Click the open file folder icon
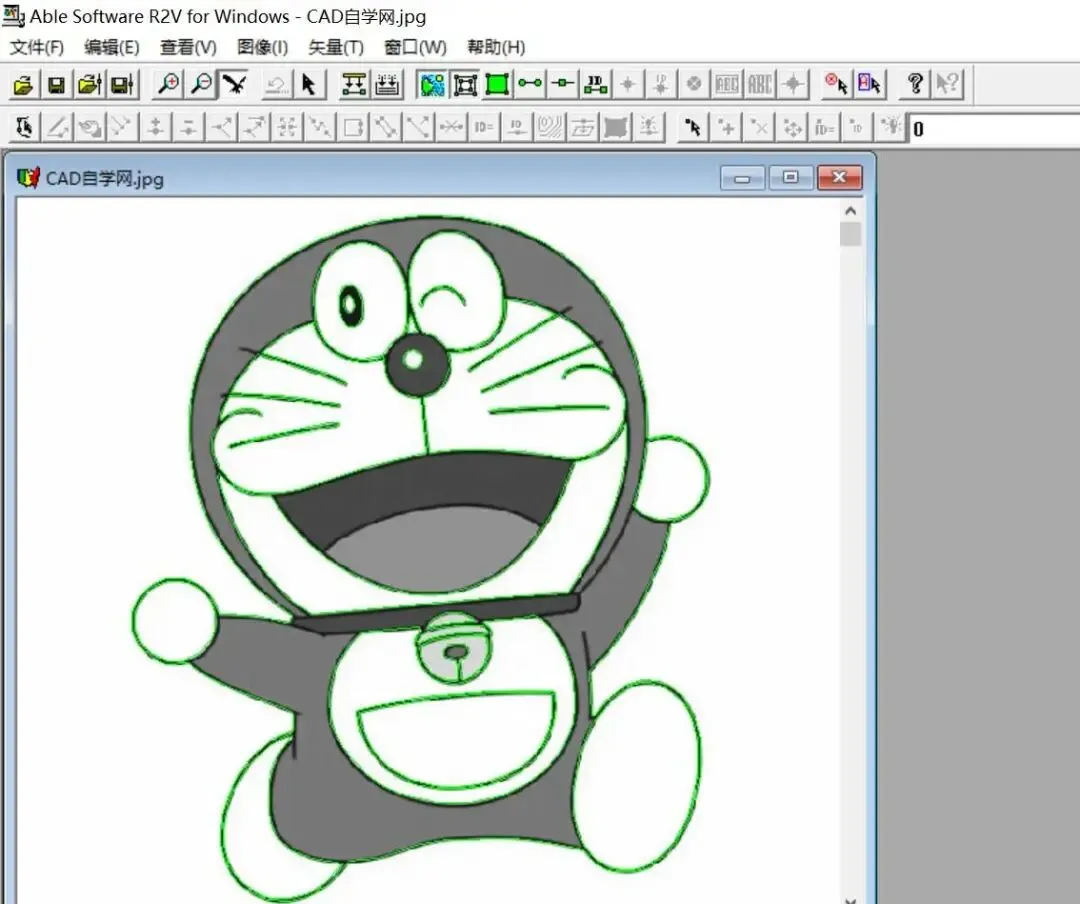The width and height of the screenshot is (1080, 904). pos(24,85)
